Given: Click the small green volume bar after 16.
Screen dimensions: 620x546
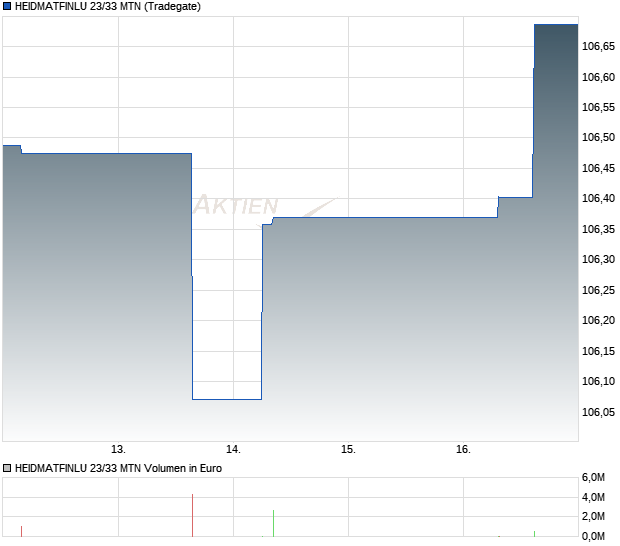Looking at the screenshot, I should (534, 534).
